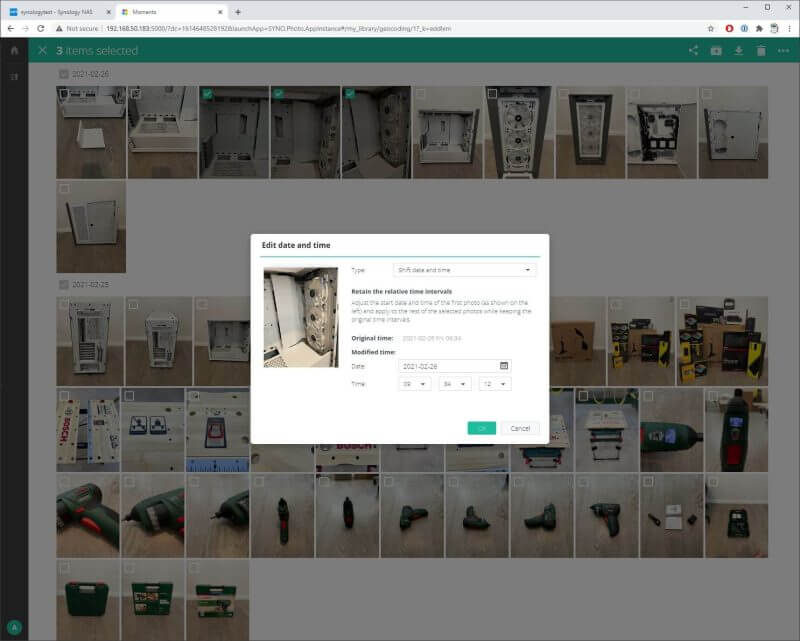Open the calendar date picker icon
The image size is (800, 641).
(x=504, y=366)
